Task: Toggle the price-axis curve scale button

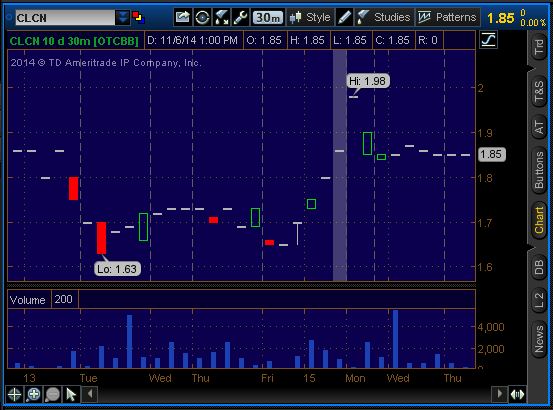Action: [x=488, y=39]
